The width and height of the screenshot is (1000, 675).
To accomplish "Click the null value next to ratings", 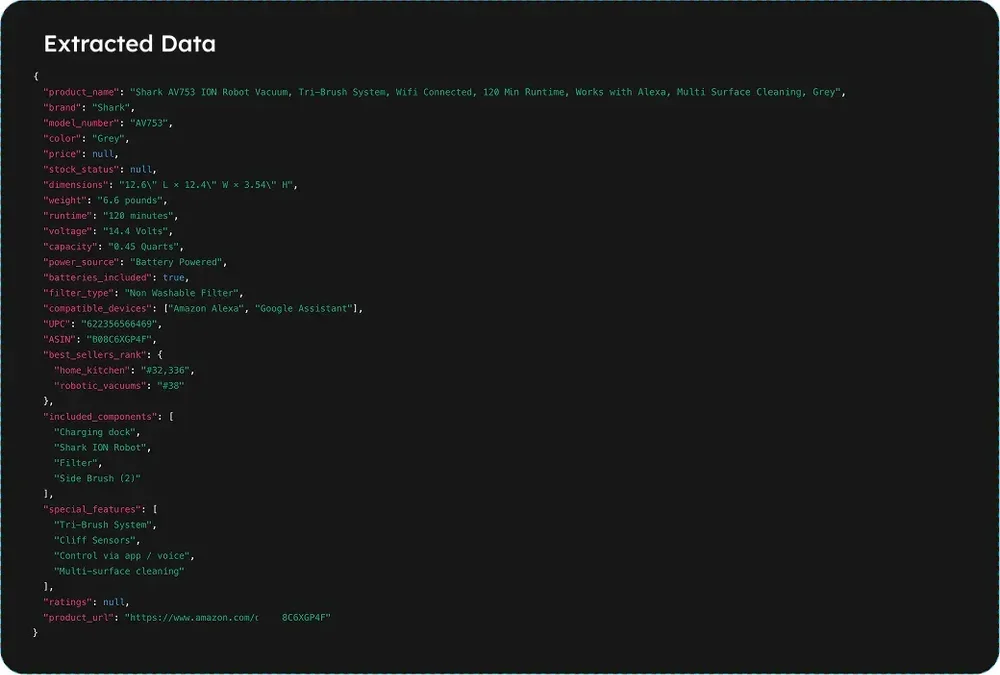I will coord(114,602).
